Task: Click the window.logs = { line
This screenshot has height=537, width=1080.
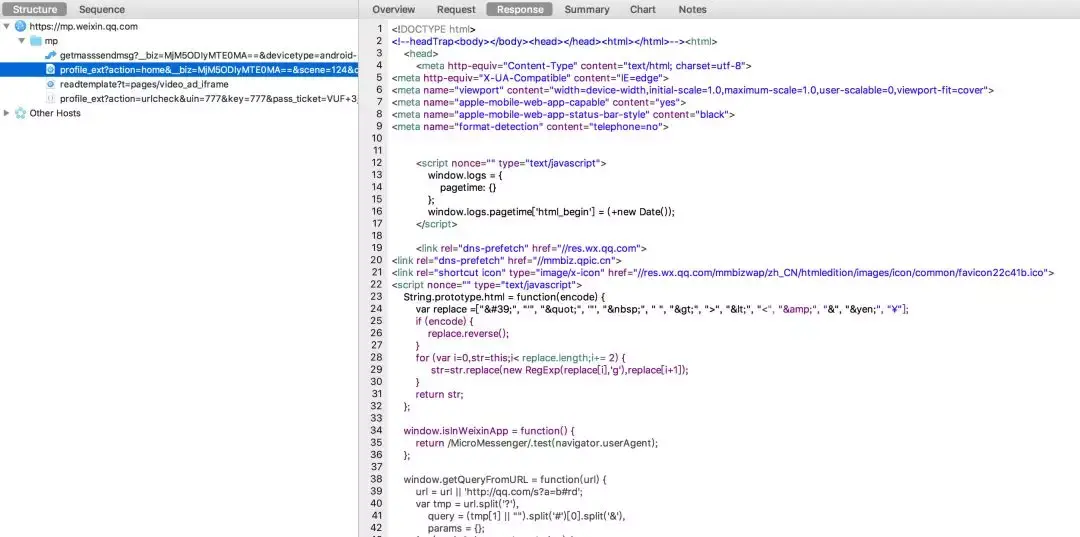Action: [465, 176]
